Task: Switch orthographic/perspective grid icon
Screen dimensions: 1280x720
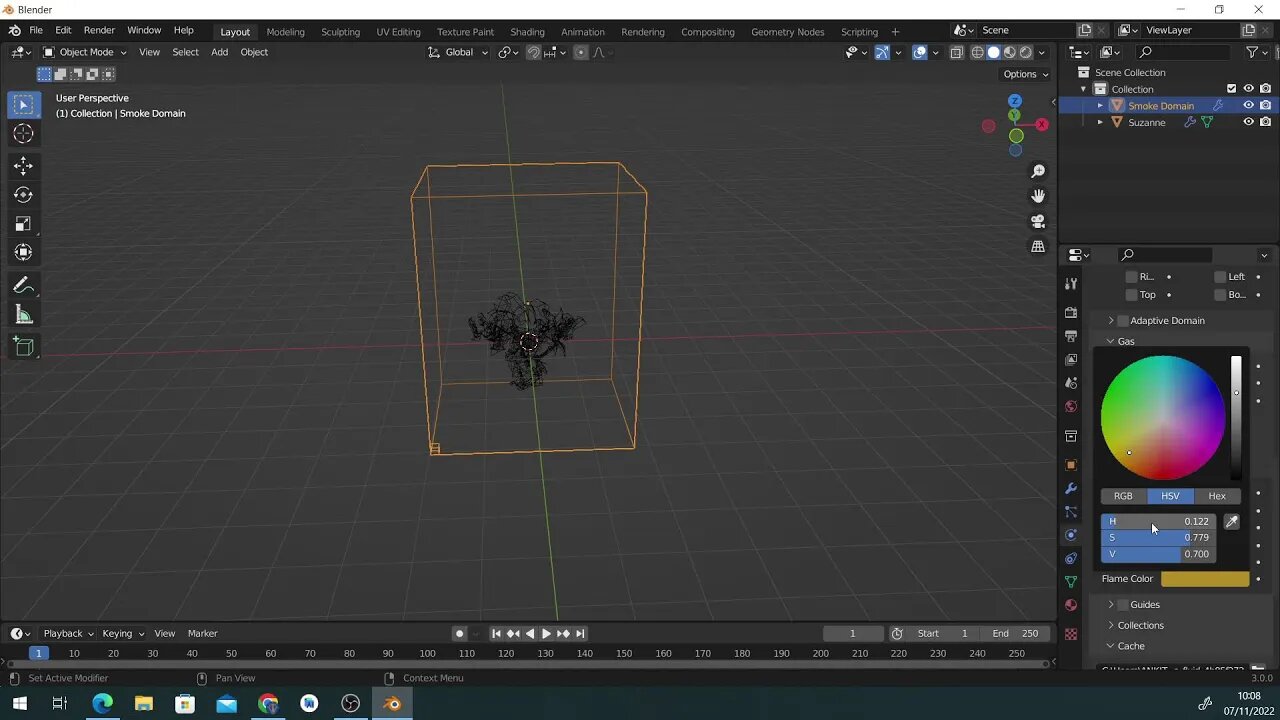Action: tap(1038, 246)
